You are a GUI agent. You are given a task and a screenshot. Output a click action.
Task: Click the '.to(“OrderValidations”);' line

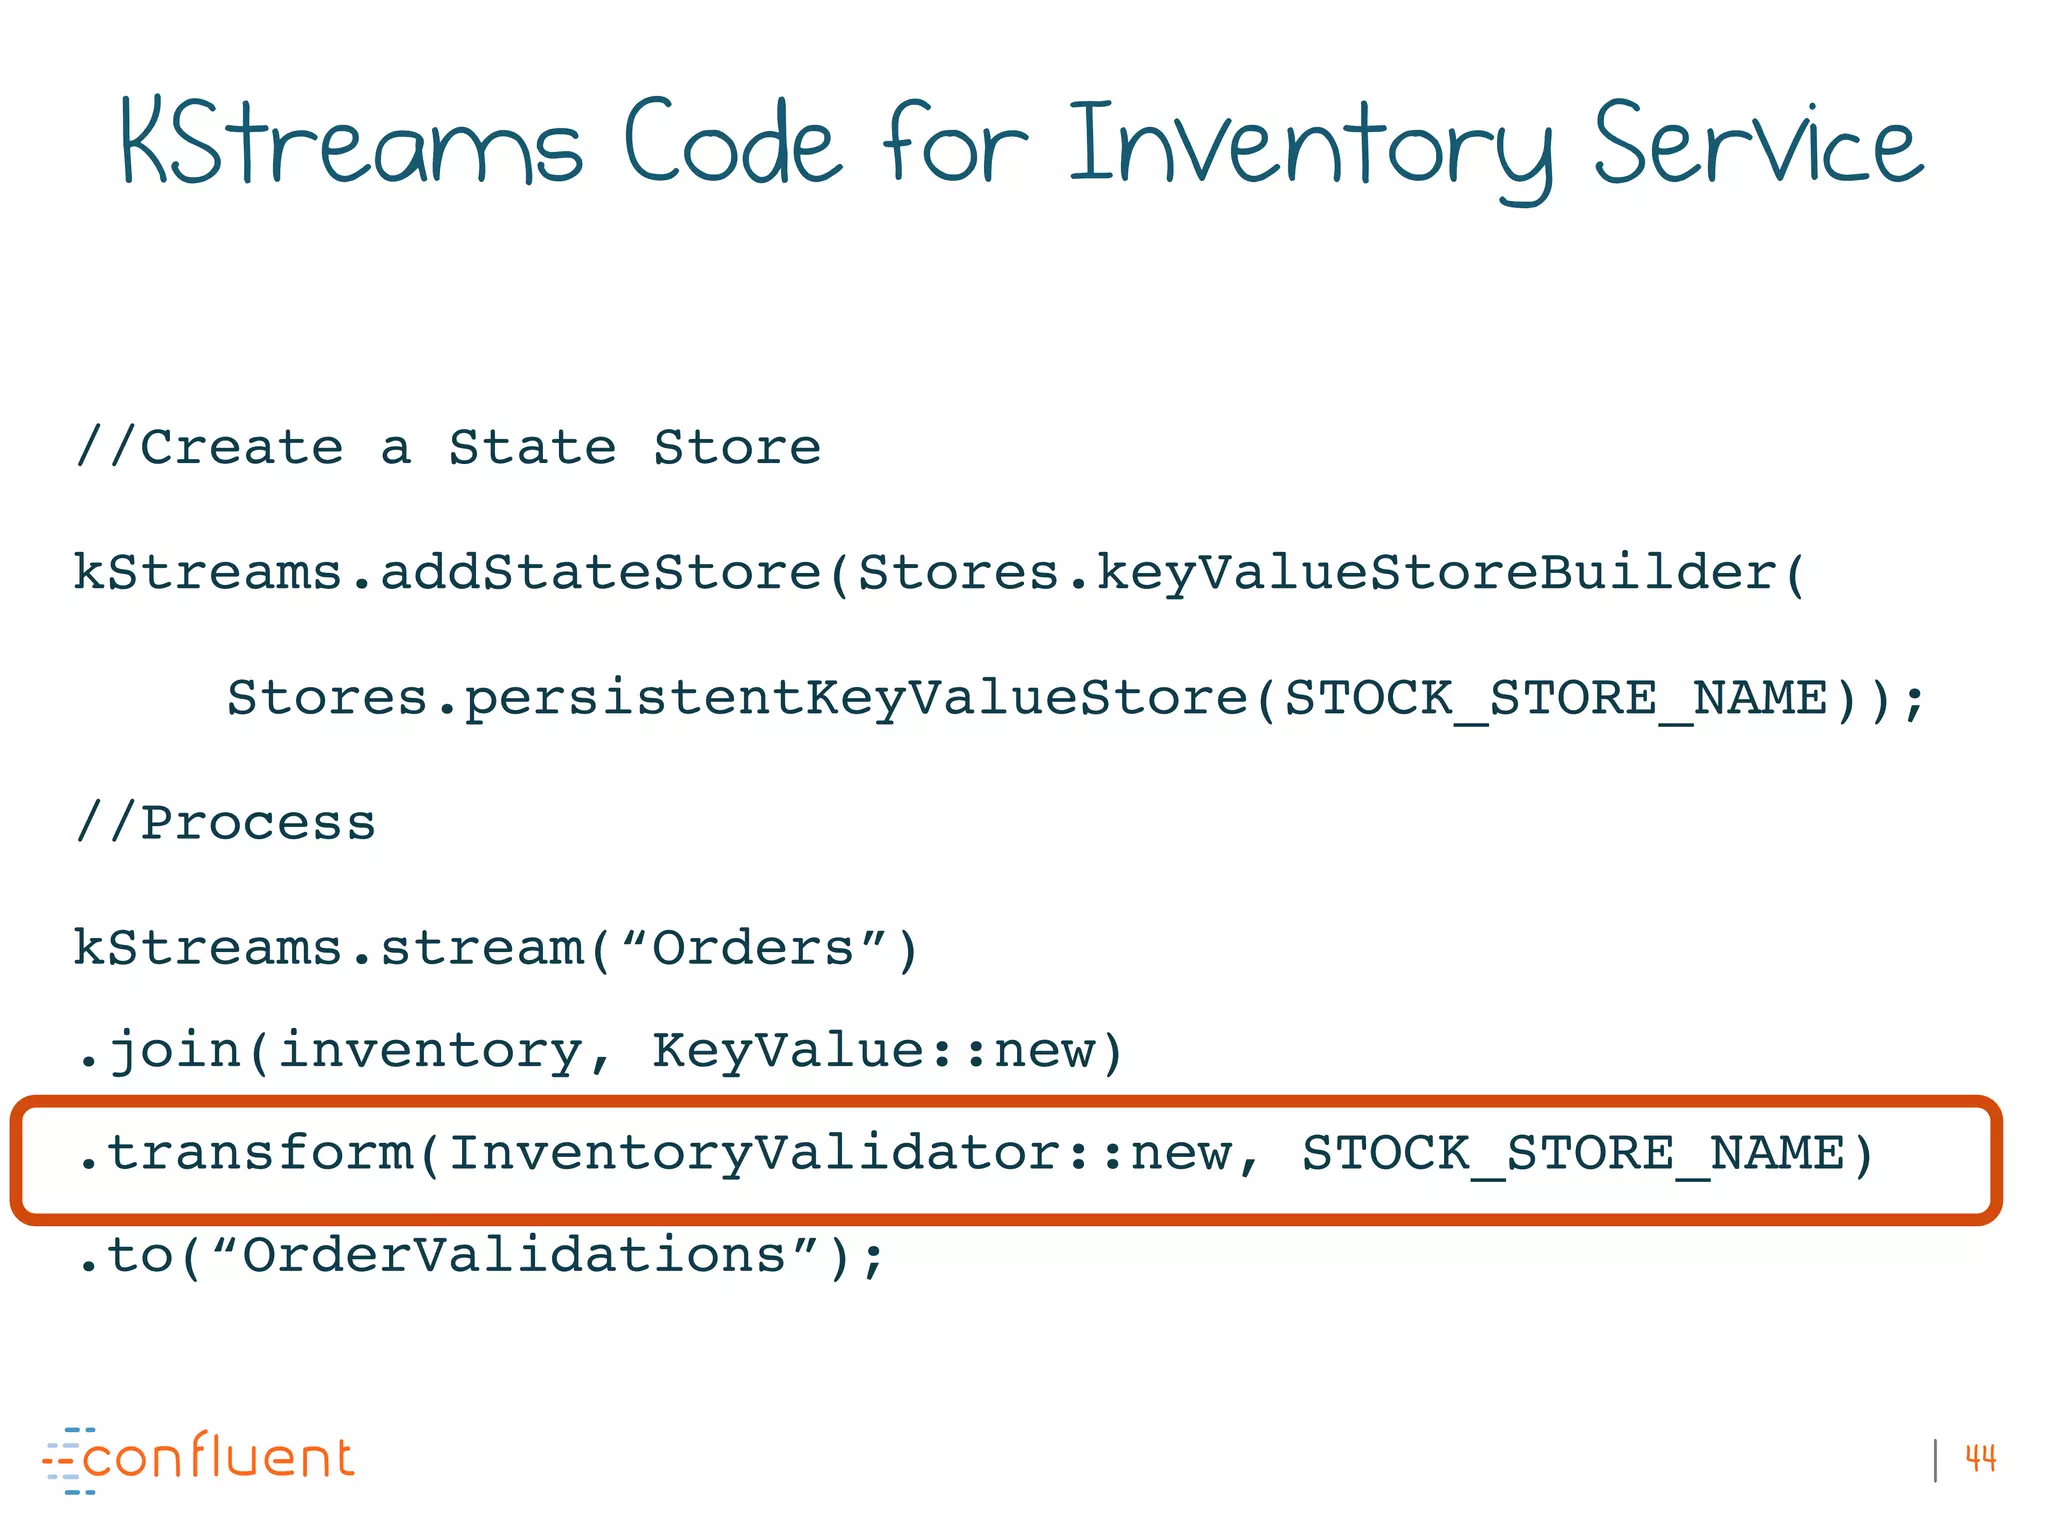482,1257
